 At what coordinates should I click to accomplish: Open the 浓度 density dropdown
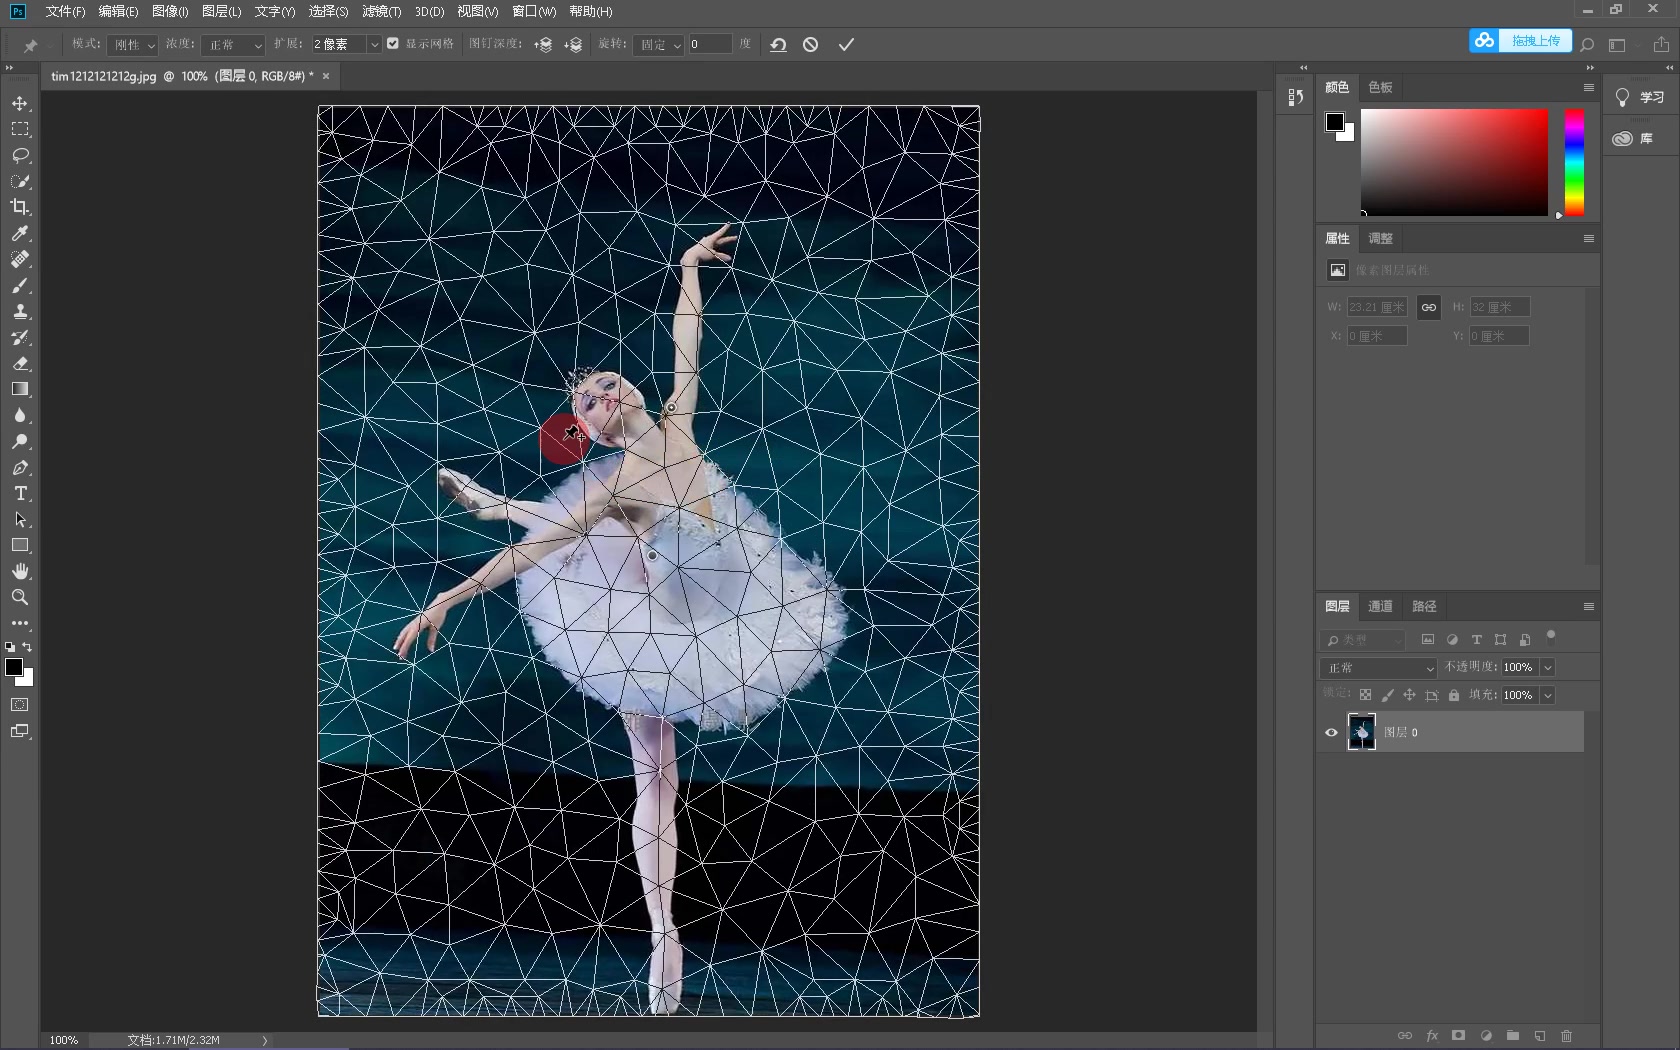(232, 44)
